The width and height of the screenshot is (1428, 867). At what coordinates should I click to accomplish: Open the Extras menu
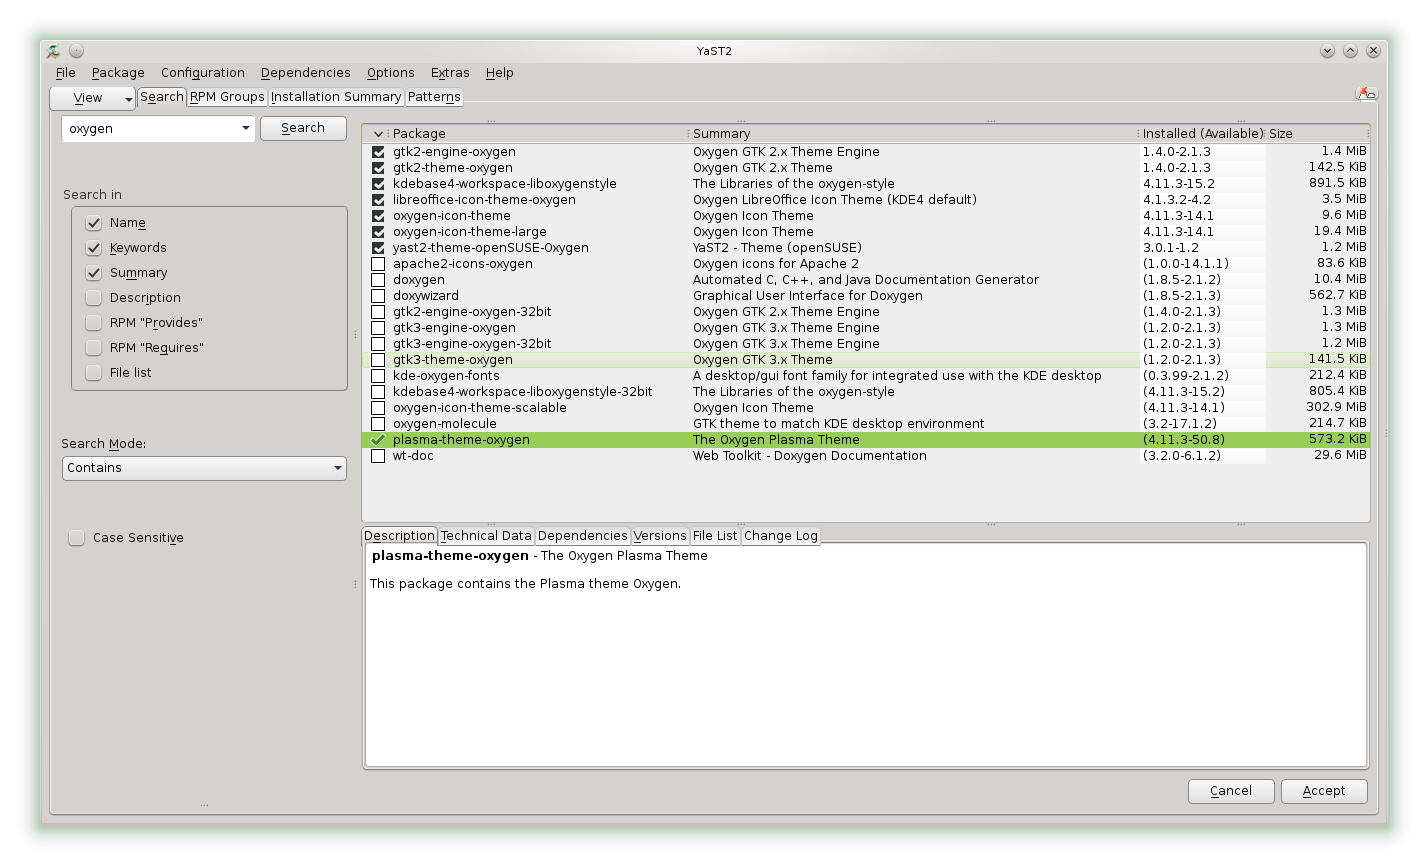pyautogui.click(x=450, y=73)
